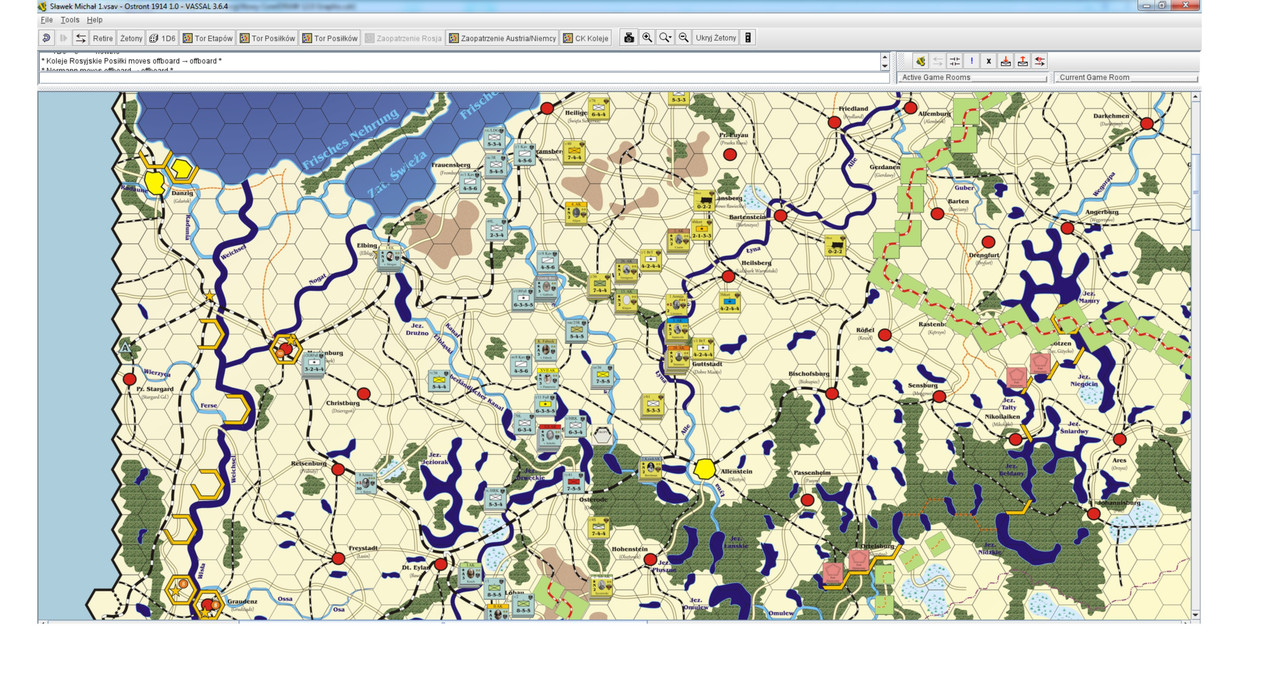The height and width of the screenshot is (693, 1280).
Task: Click the yellow hex marker at Allenstein
Action: click(x=705, y=467)
